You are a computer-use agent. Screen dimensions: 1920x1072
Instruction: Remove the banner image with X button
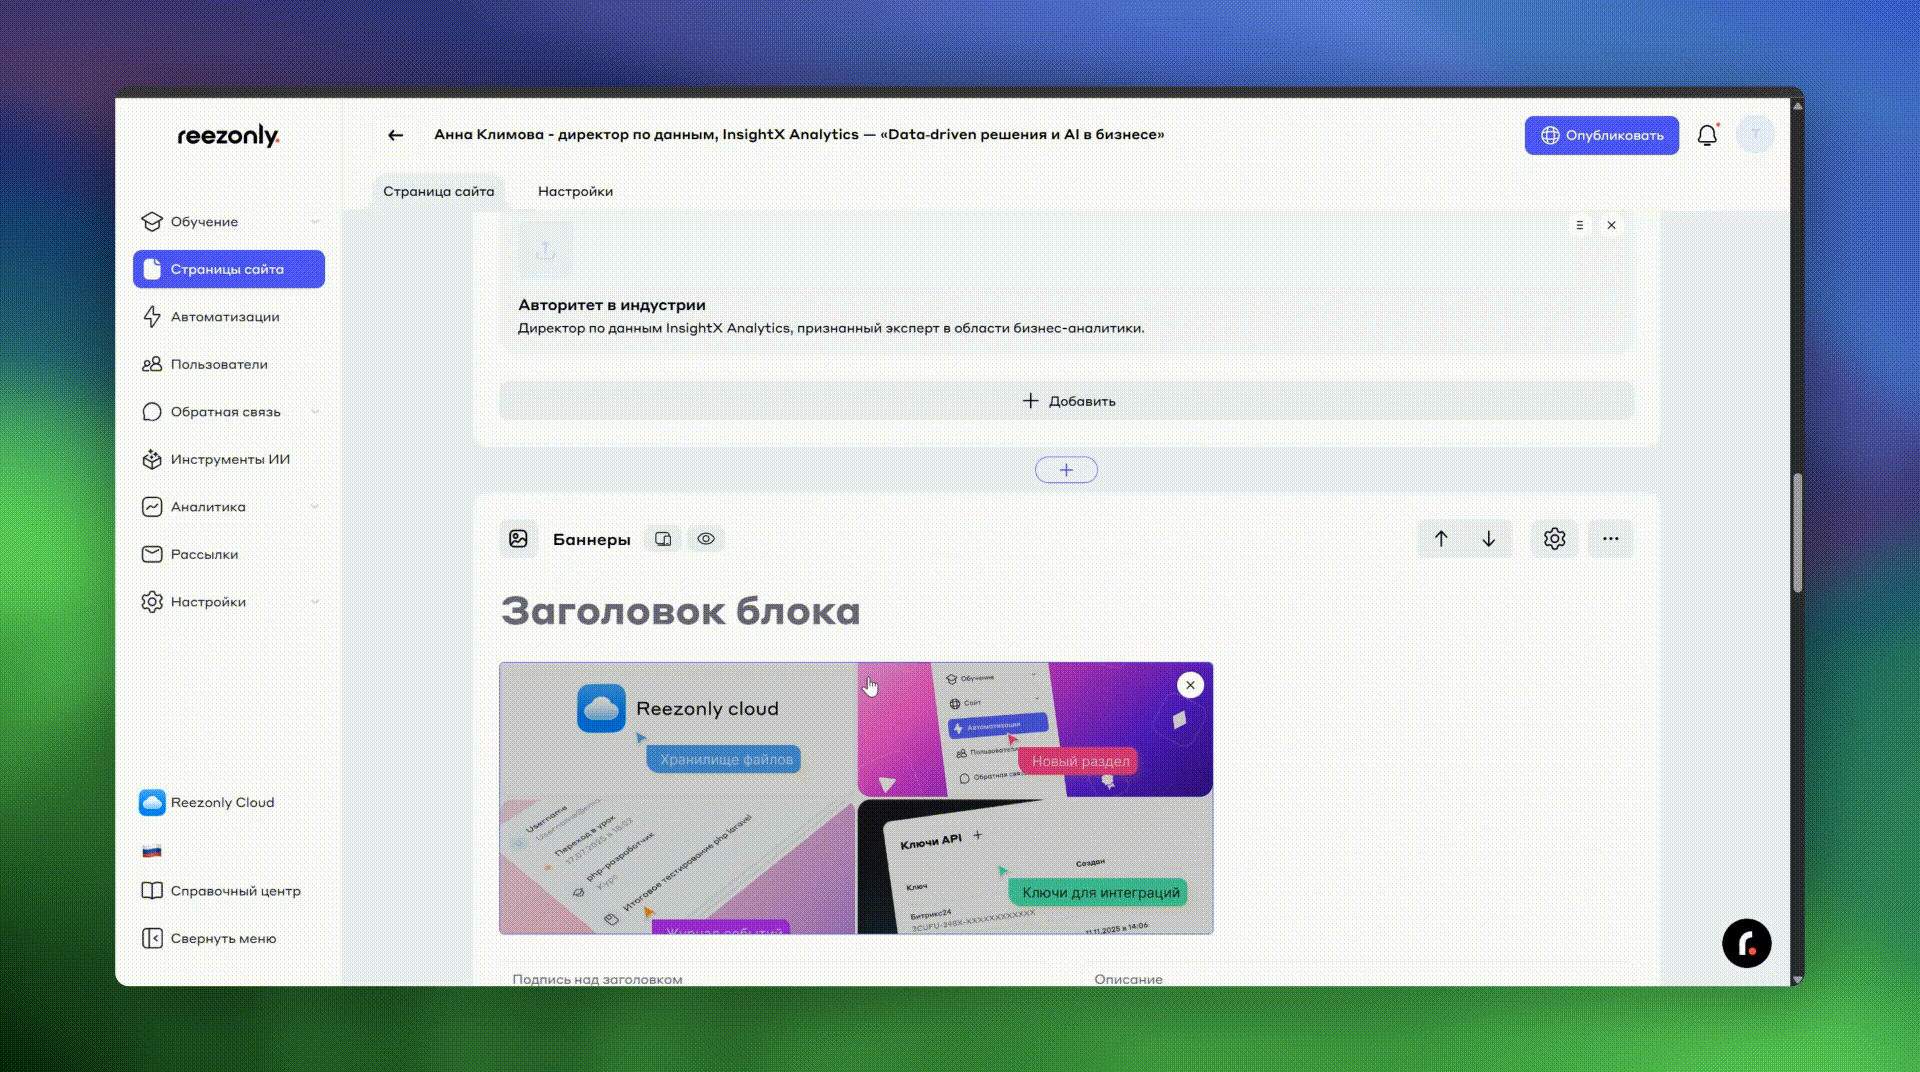(x=1190, y=685)
